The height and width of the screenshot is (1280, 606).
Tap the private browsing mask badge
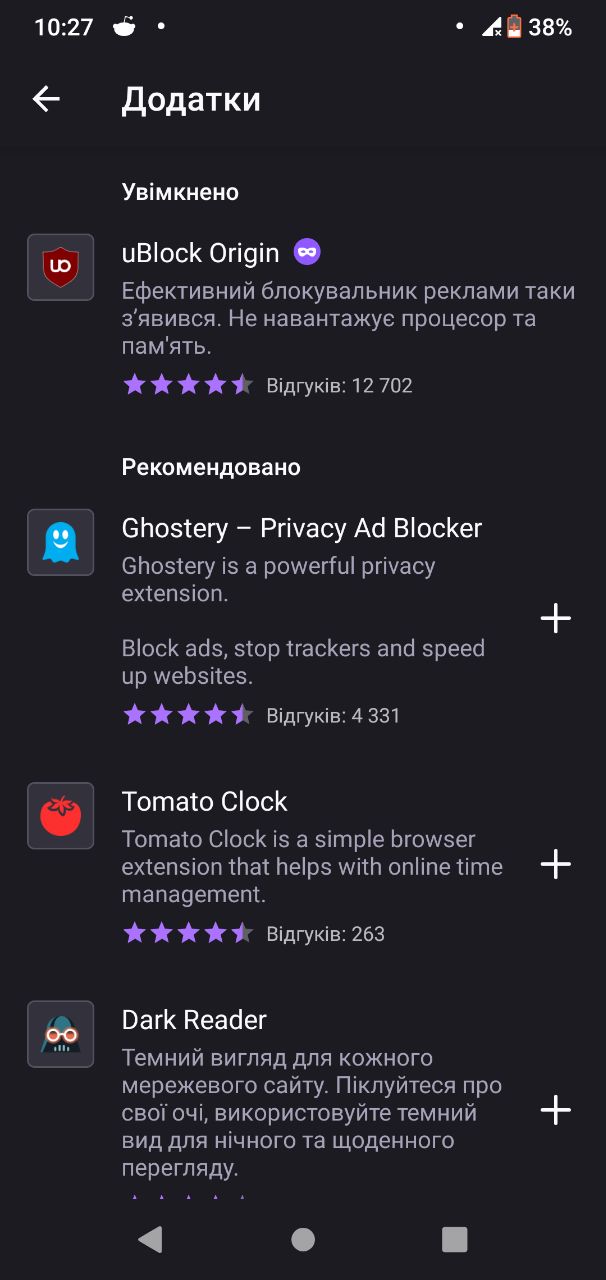click(307, 252)
